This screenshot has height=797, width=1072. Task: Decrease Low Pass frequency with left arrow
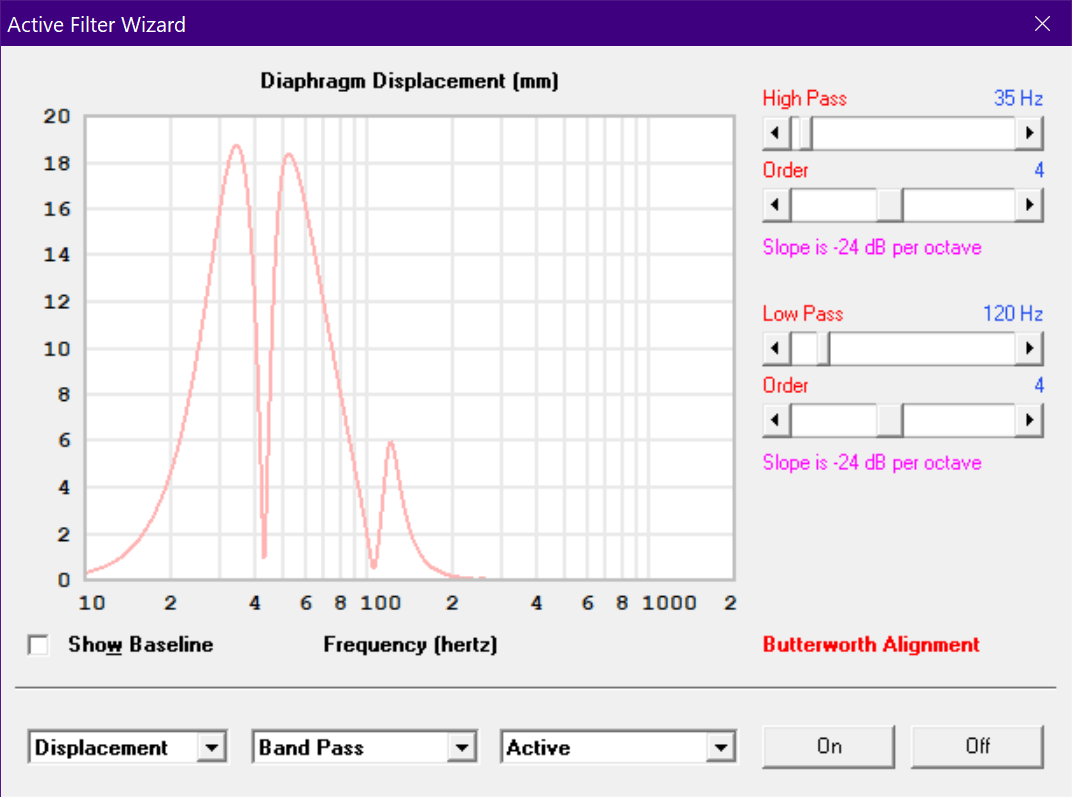point(776,349)
